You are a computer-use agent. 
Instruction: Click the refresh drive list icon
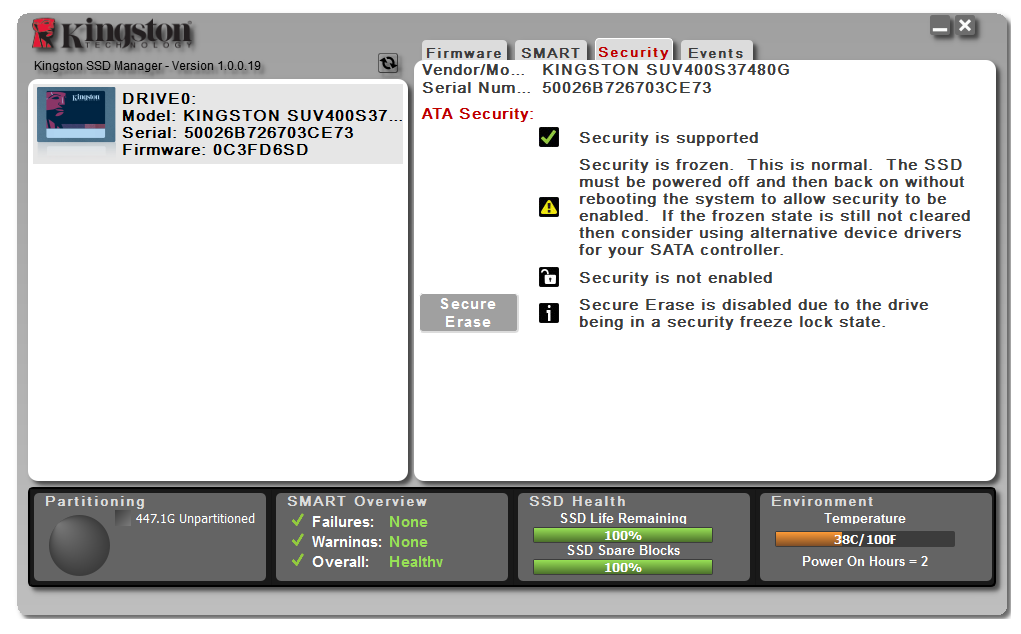click(x=388, y=63)
